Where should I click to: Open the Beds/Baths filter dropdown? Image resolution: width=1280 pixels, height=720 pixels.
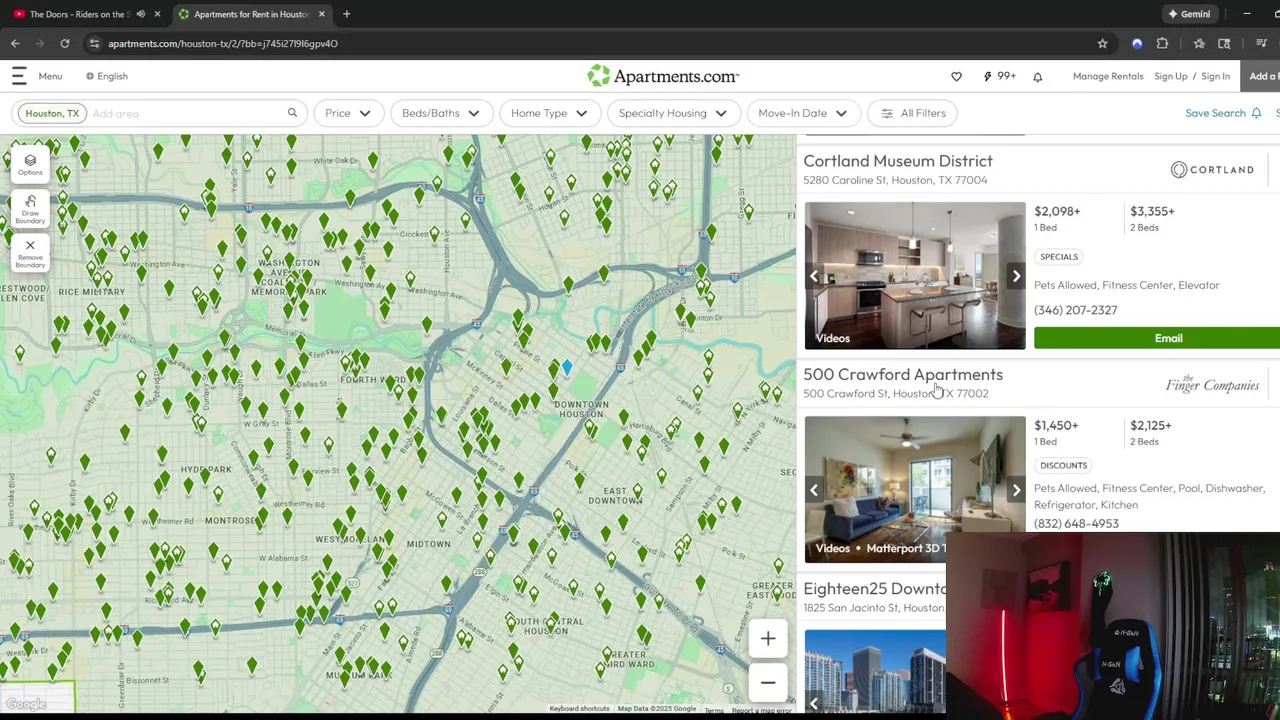[x=441, y=113]
